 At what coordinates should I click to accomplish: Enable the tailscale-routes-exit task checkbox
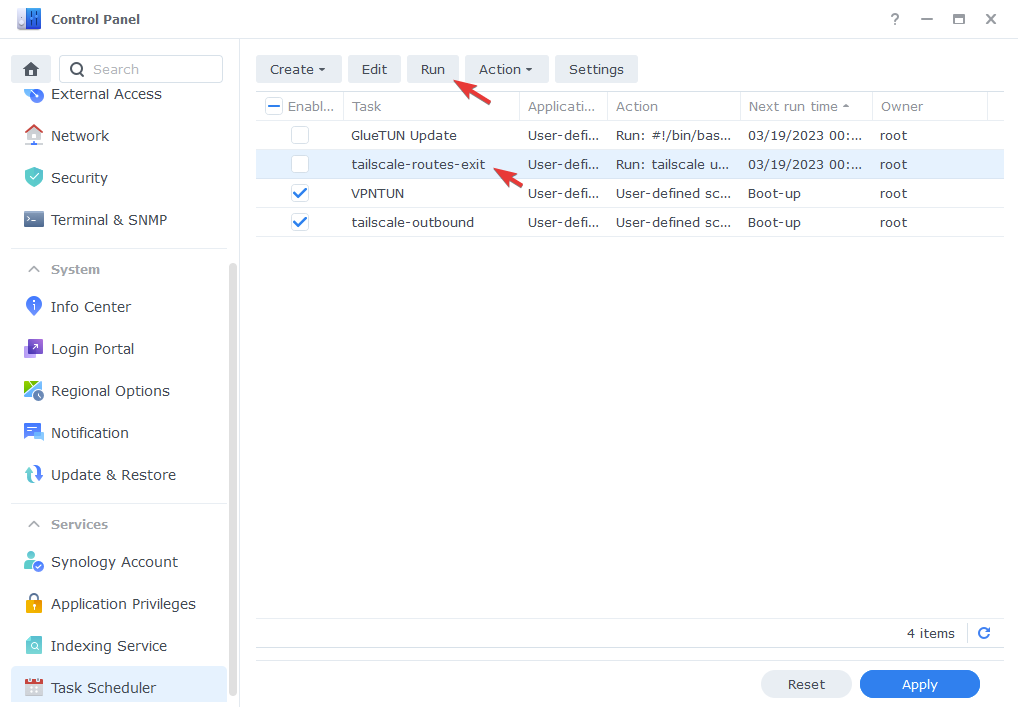point(300,164)
